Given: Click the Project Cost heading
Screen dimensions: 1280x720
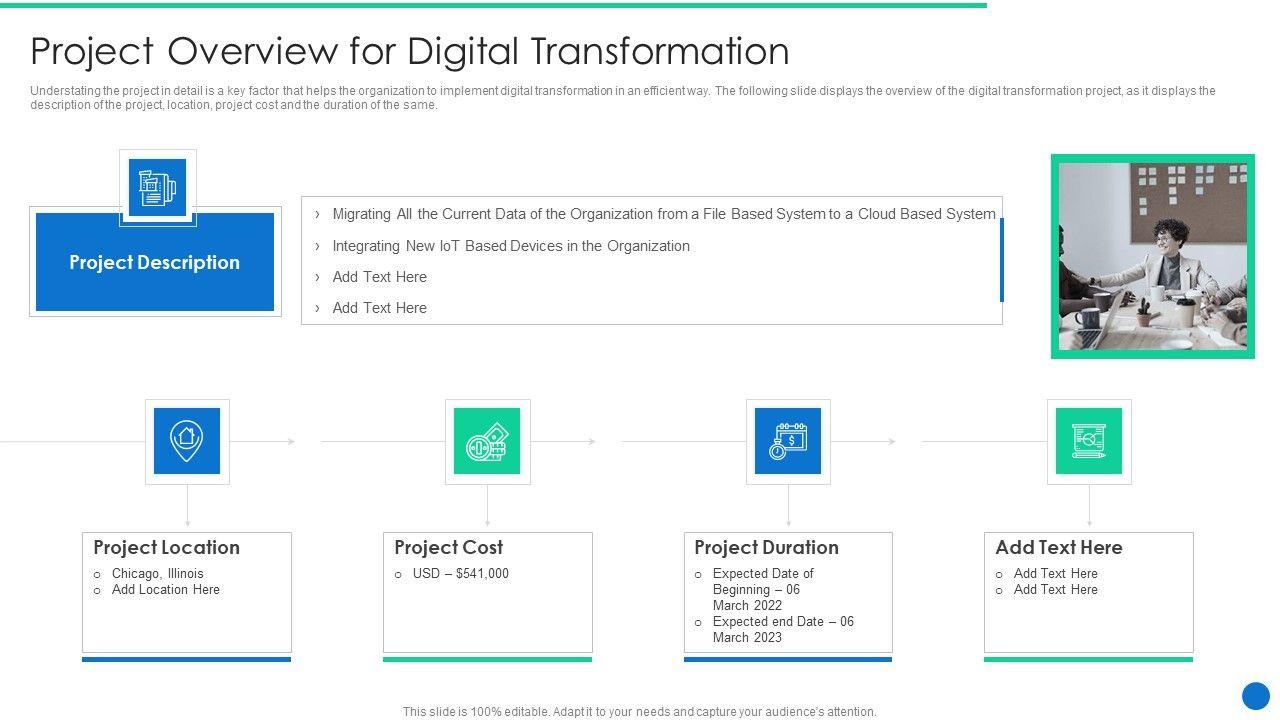Looking at the screenshot, I should 448,547.
